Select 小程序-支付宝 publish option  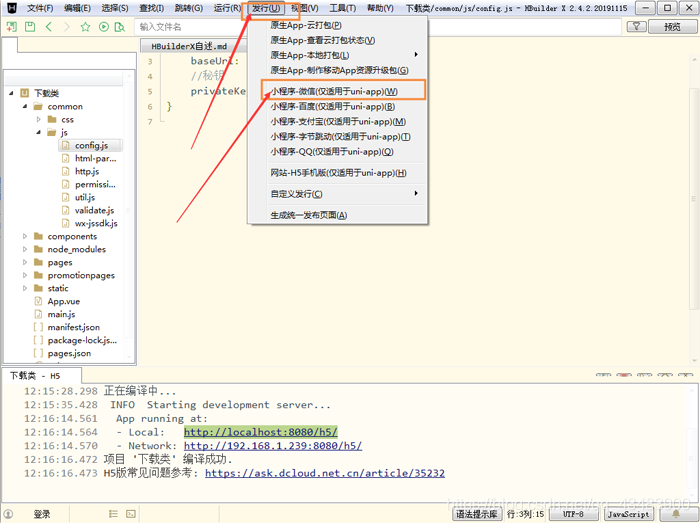click(x=338, y=122)
